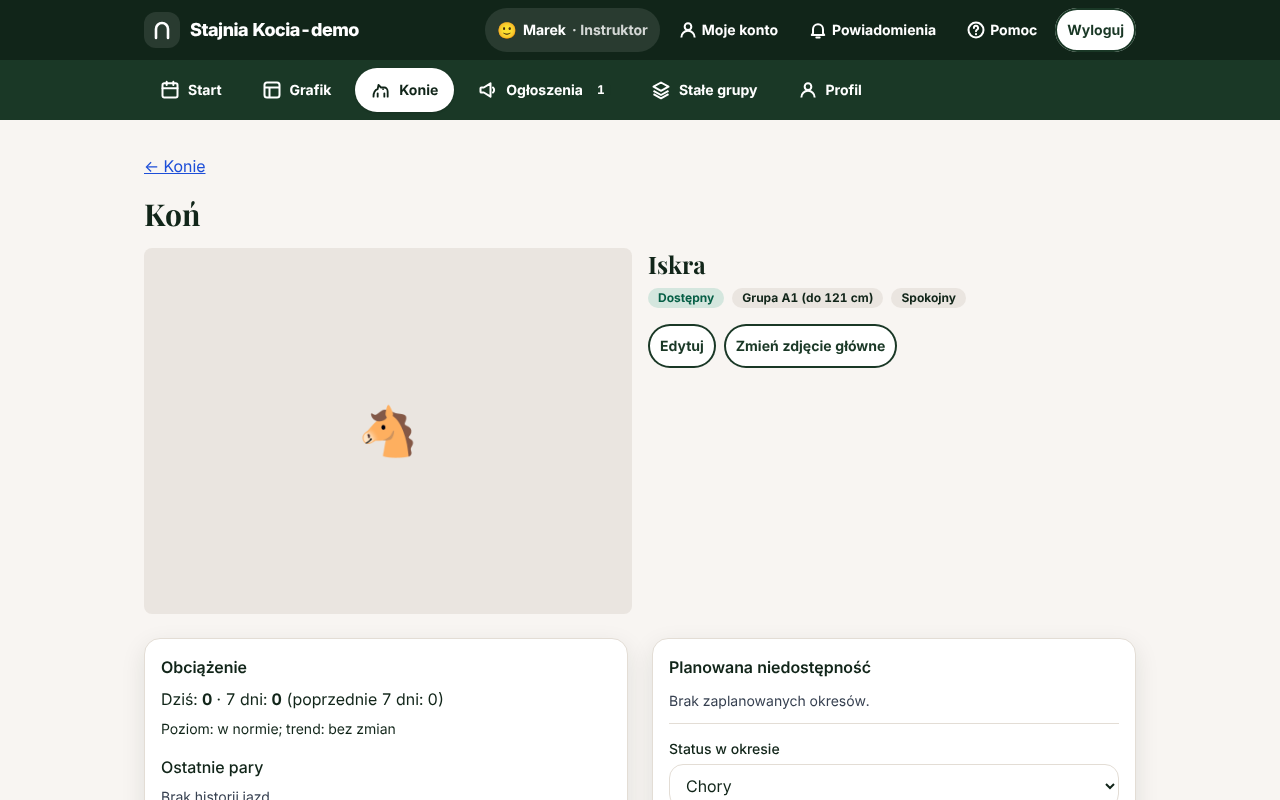Click the Wyloguj button
This screenshot has width=1280, height=800.
[x=1095, y=30]
